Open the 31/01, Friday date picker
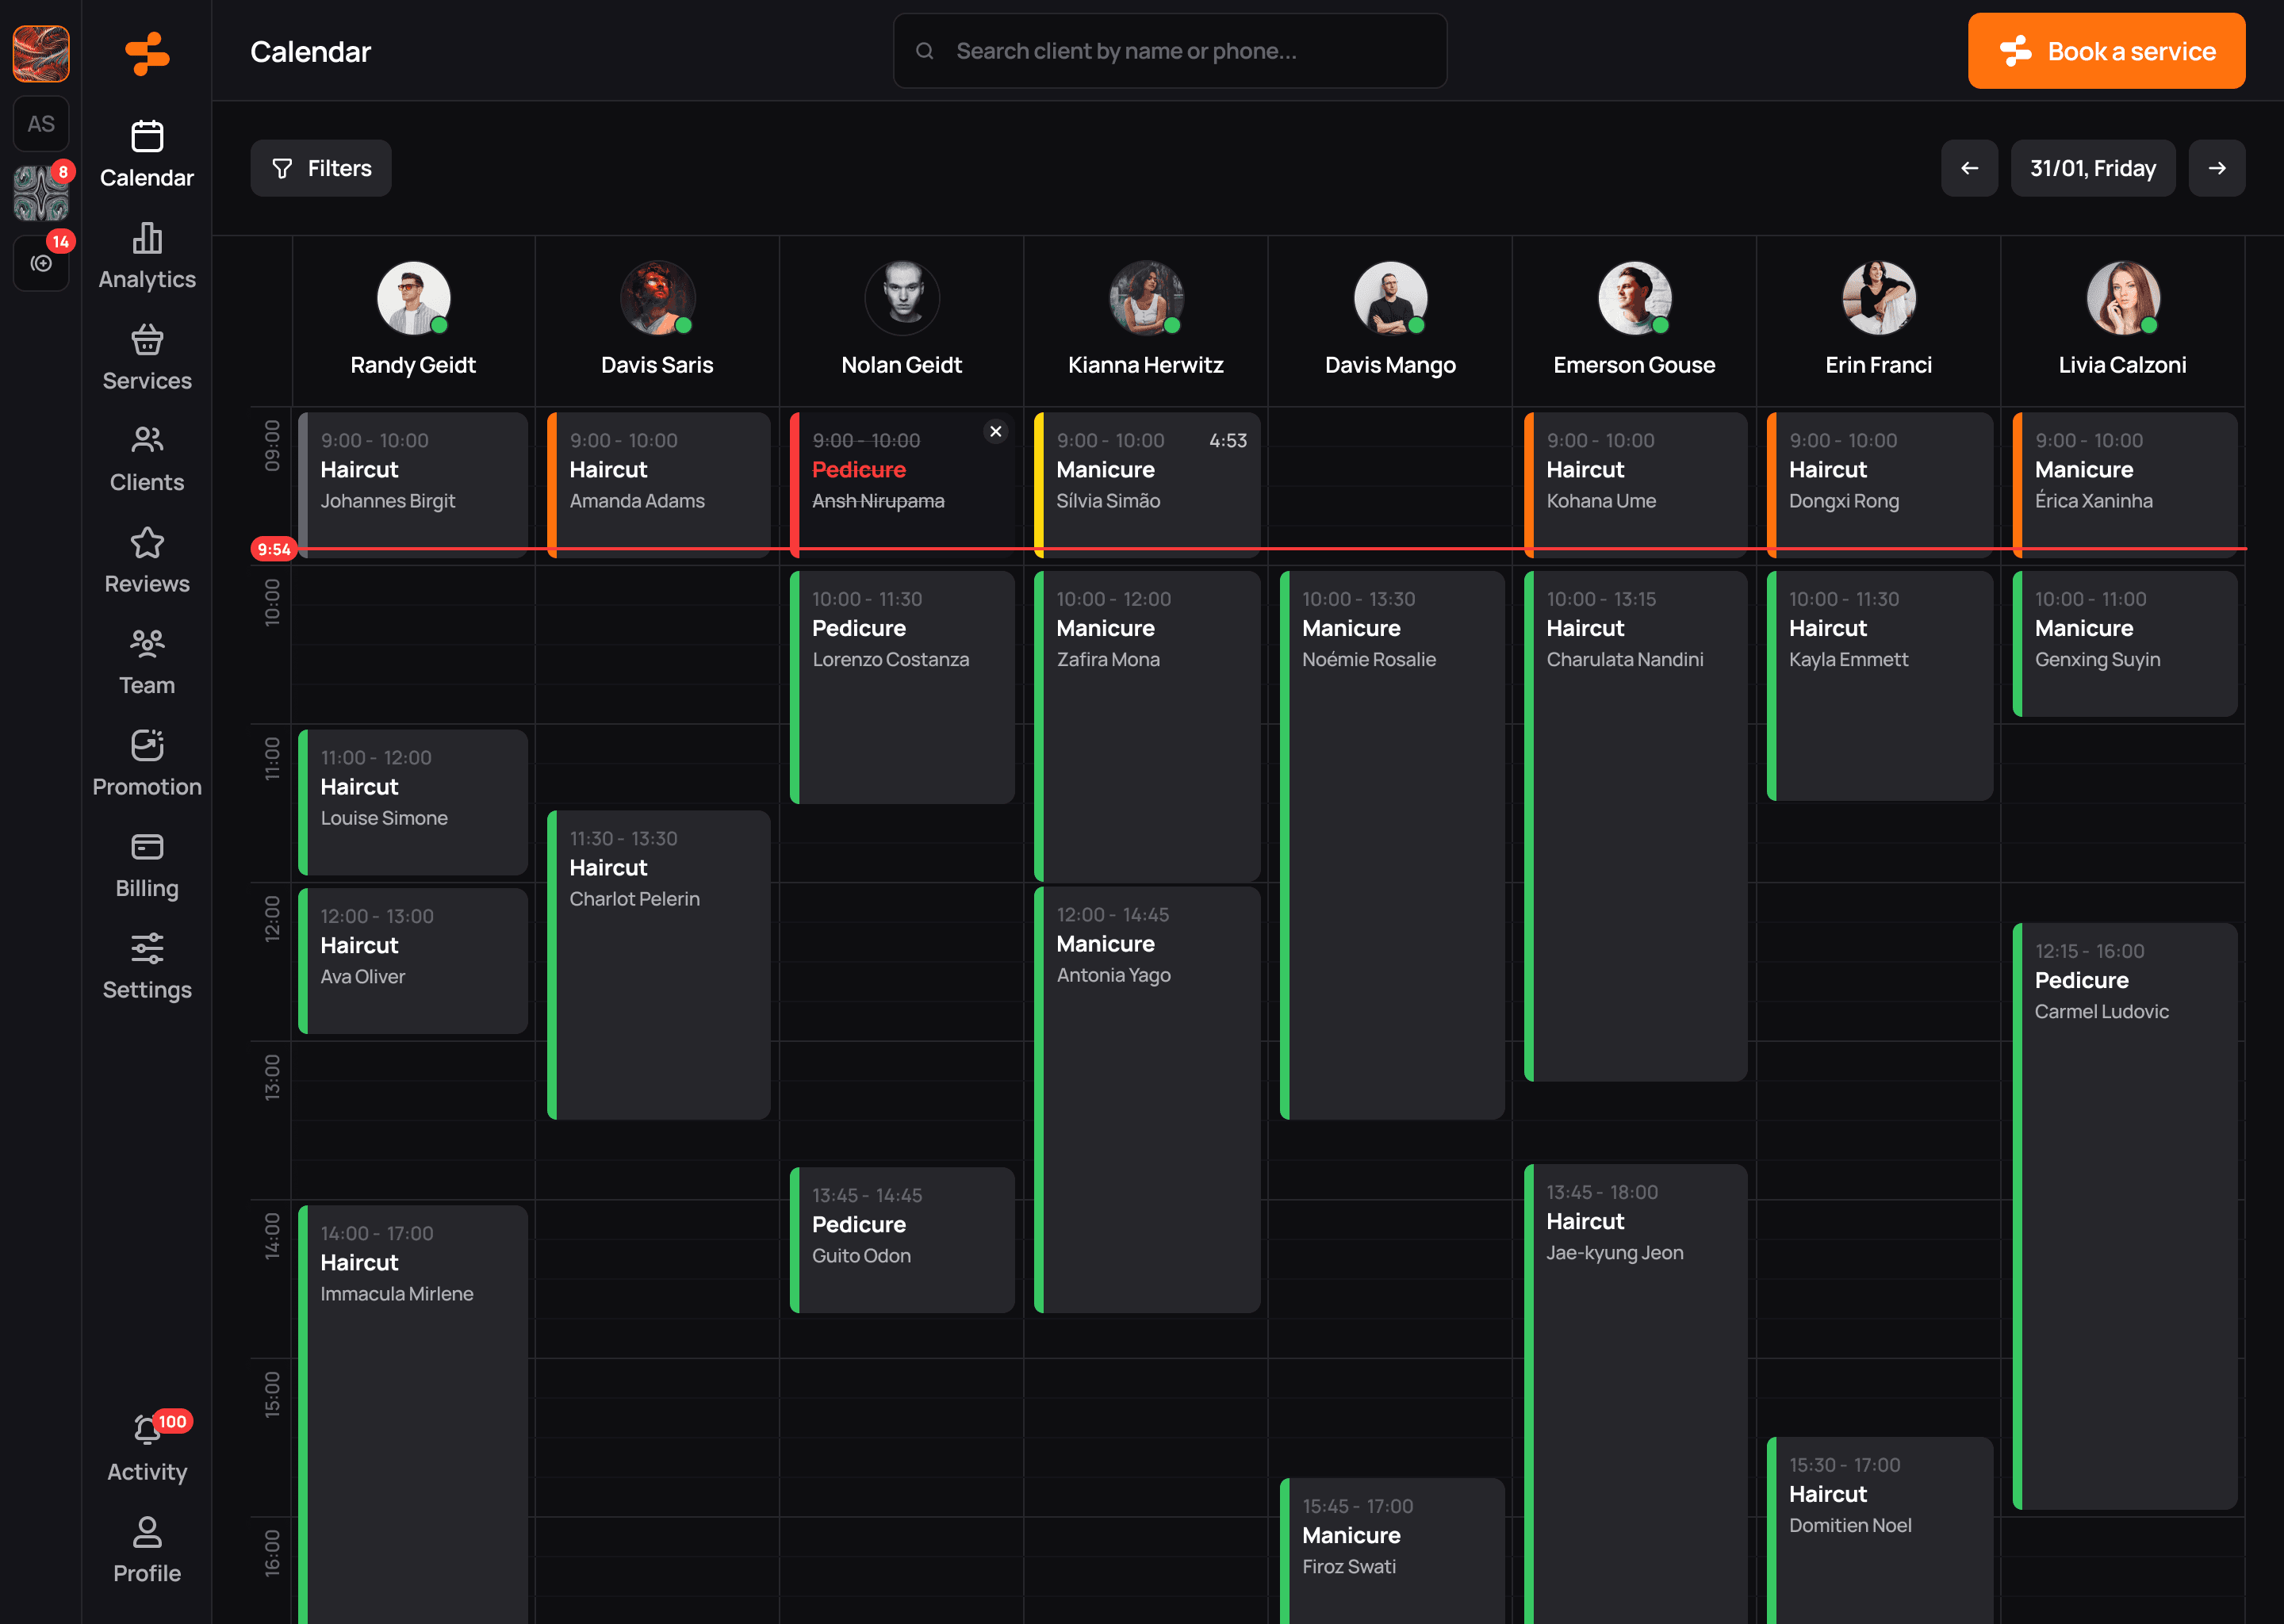 point(2092,168)
